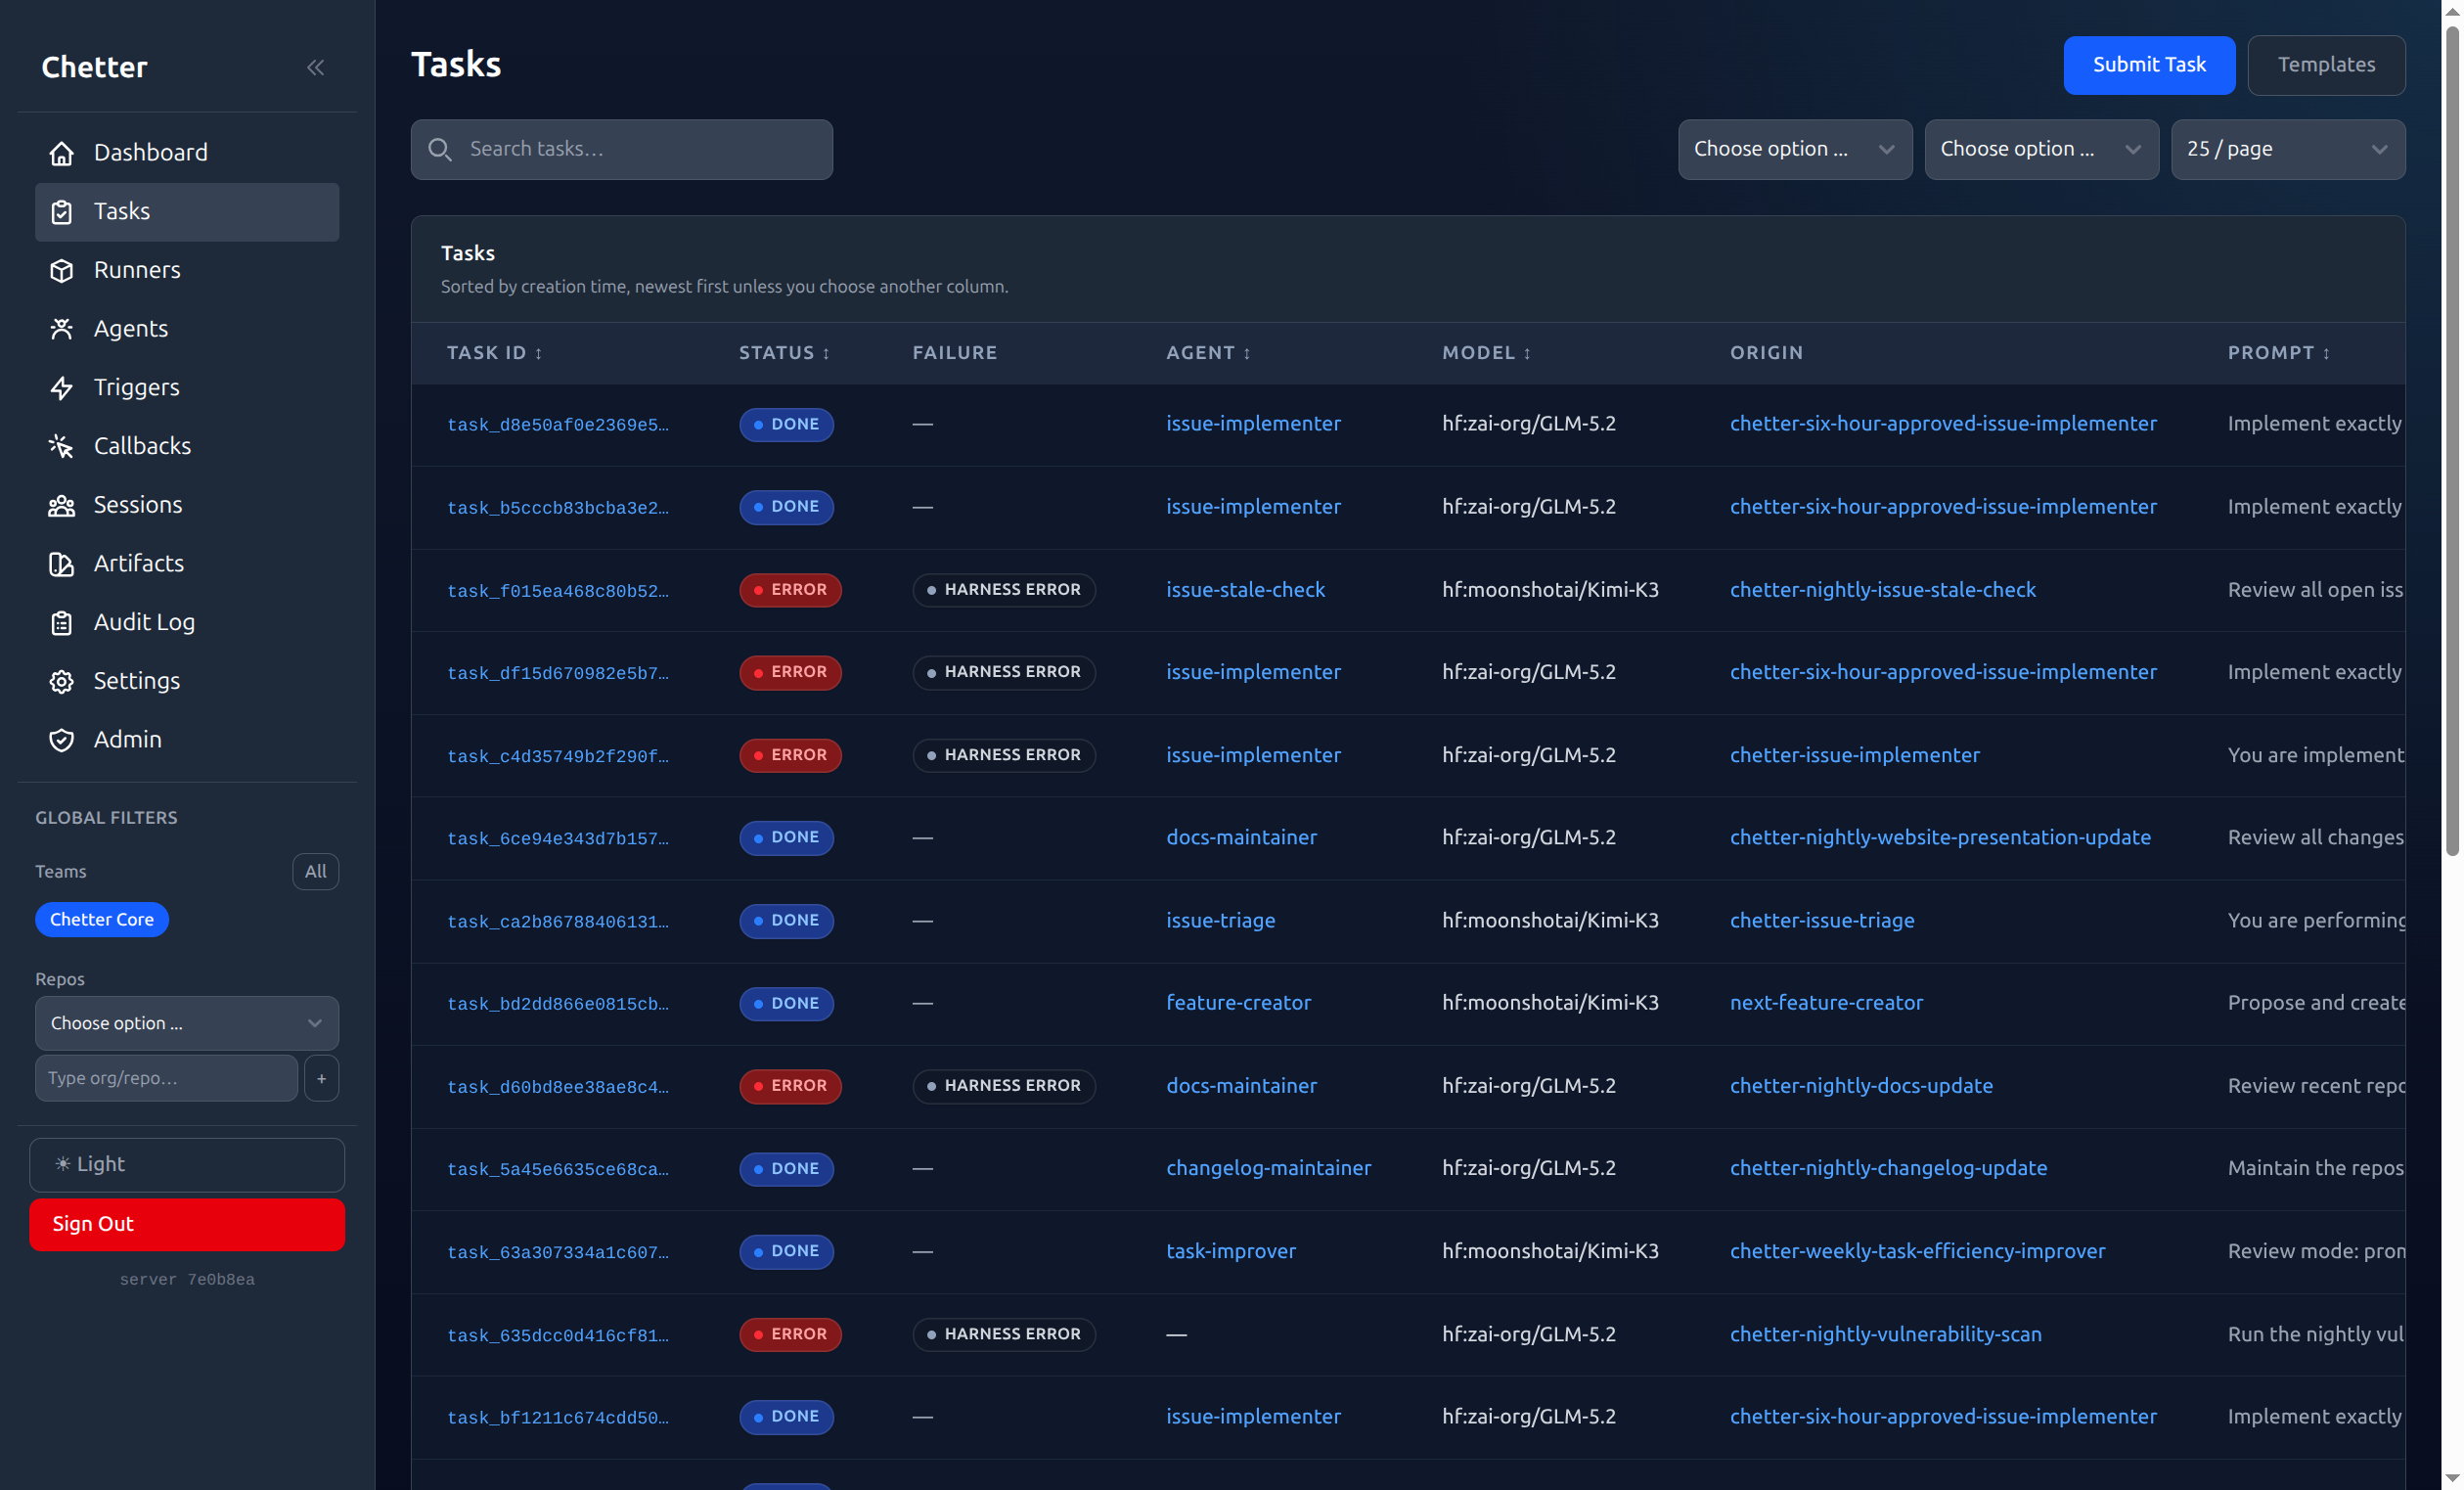
Task: Click the page vertical scrollbar
Action: (x=2451, y=440)
